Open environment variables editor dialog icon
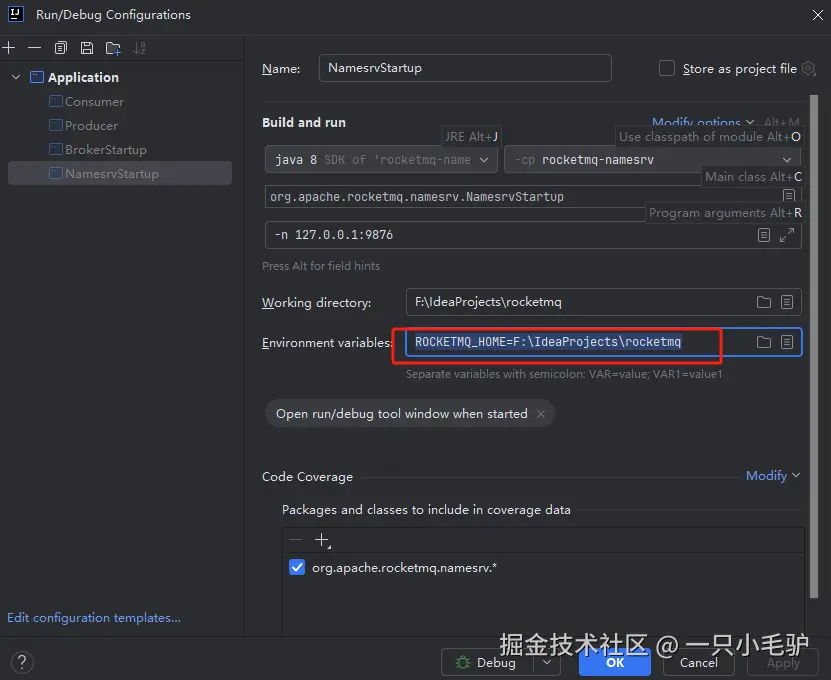 [787, 342]
